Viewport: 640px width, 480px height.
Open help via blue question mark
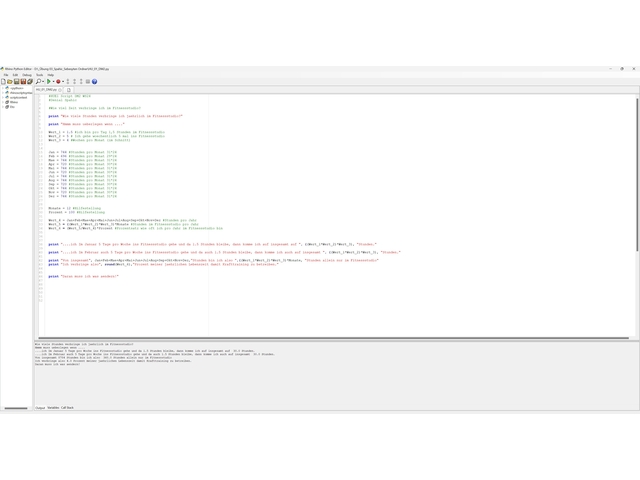94,82
